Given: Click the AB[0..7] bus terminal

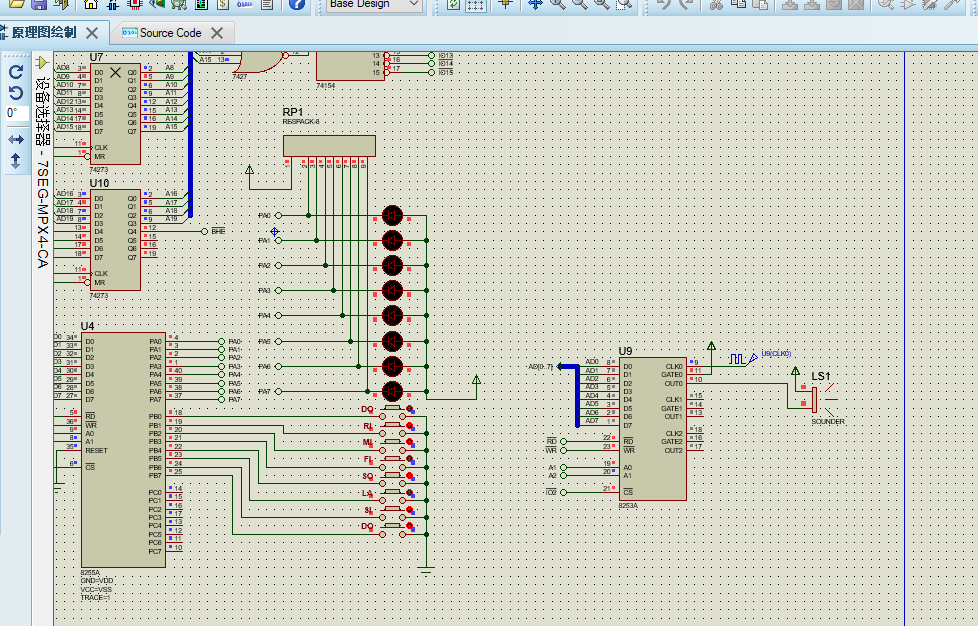Looking at the screenshot, I should 540,367.
